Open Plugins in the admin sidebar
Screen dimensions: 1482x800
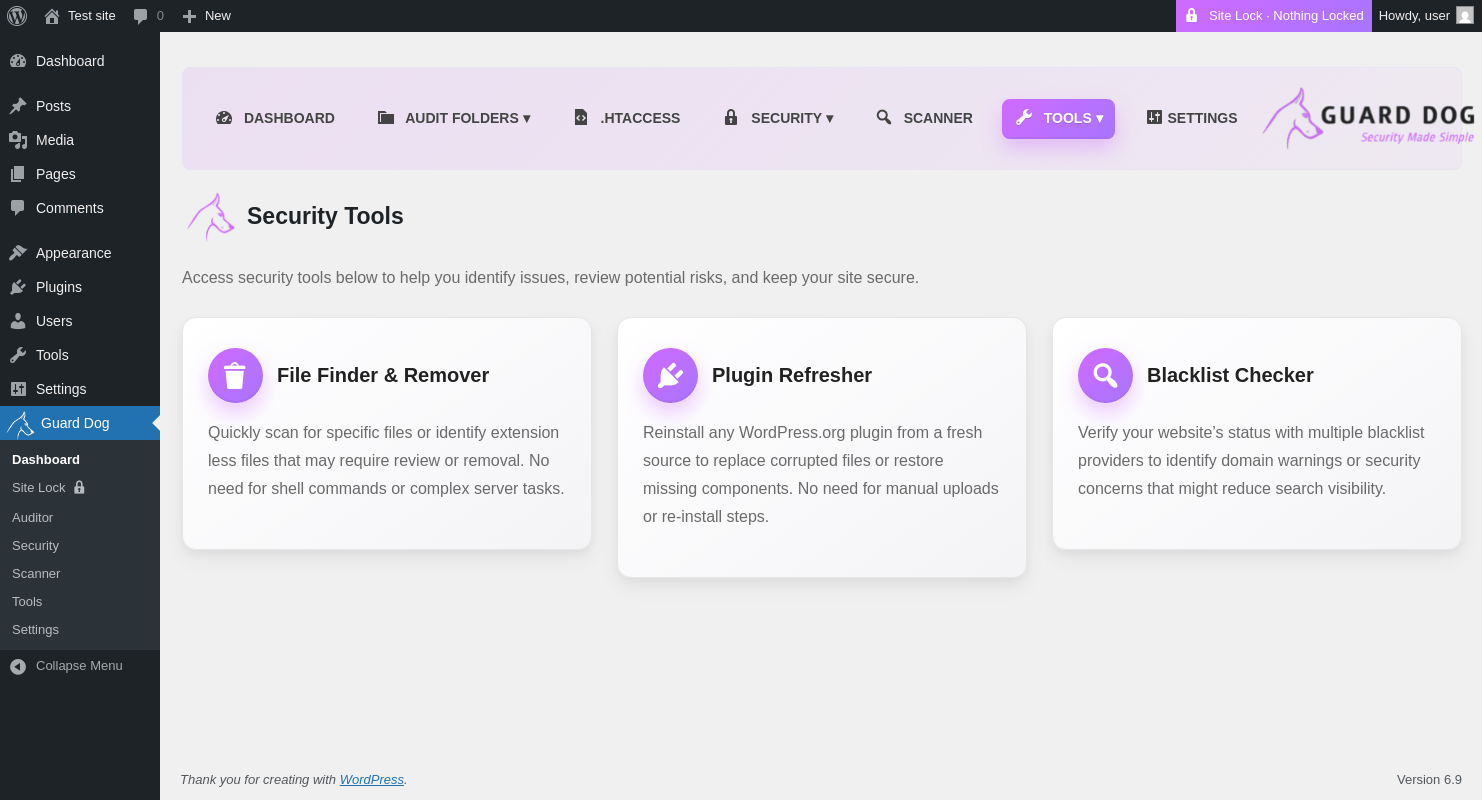80,287
